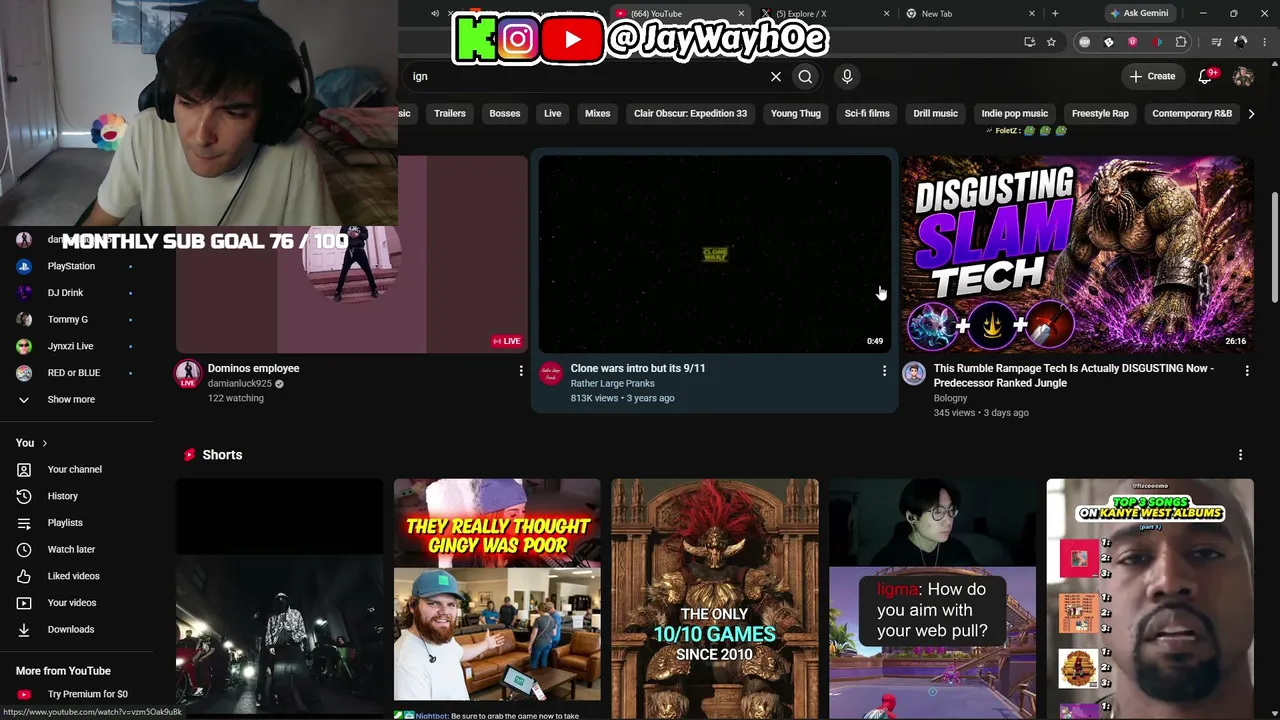Click the Downloads arrow icon
Viewport: 1280px width, 720px height.
24,630
